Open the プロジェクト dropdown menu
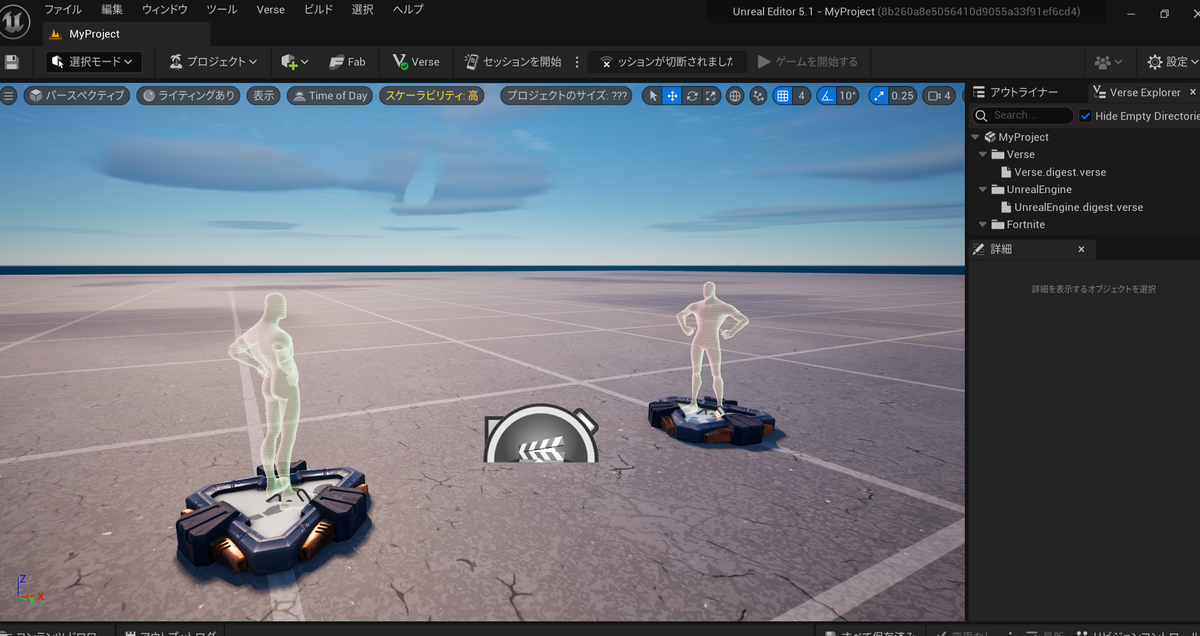This screenshot has height=636, width=1200. (x=213, y=62)
